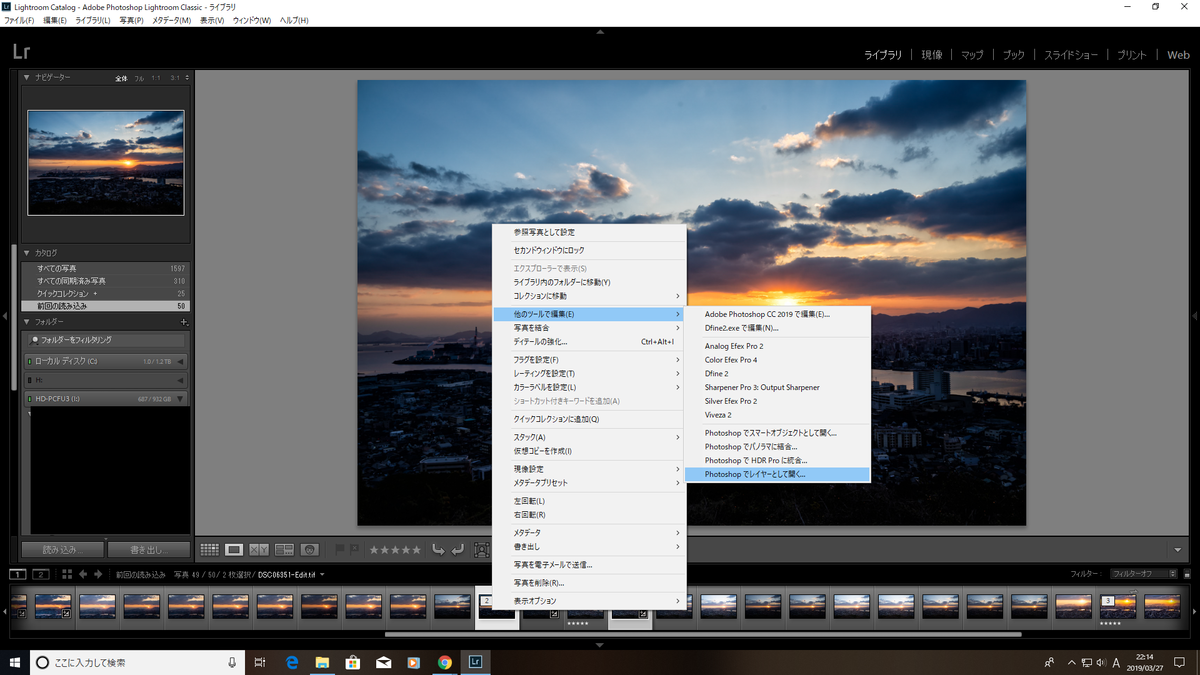Open 写真を結合 submenu in context menu

pyautogui.click(x=589, y=328)
